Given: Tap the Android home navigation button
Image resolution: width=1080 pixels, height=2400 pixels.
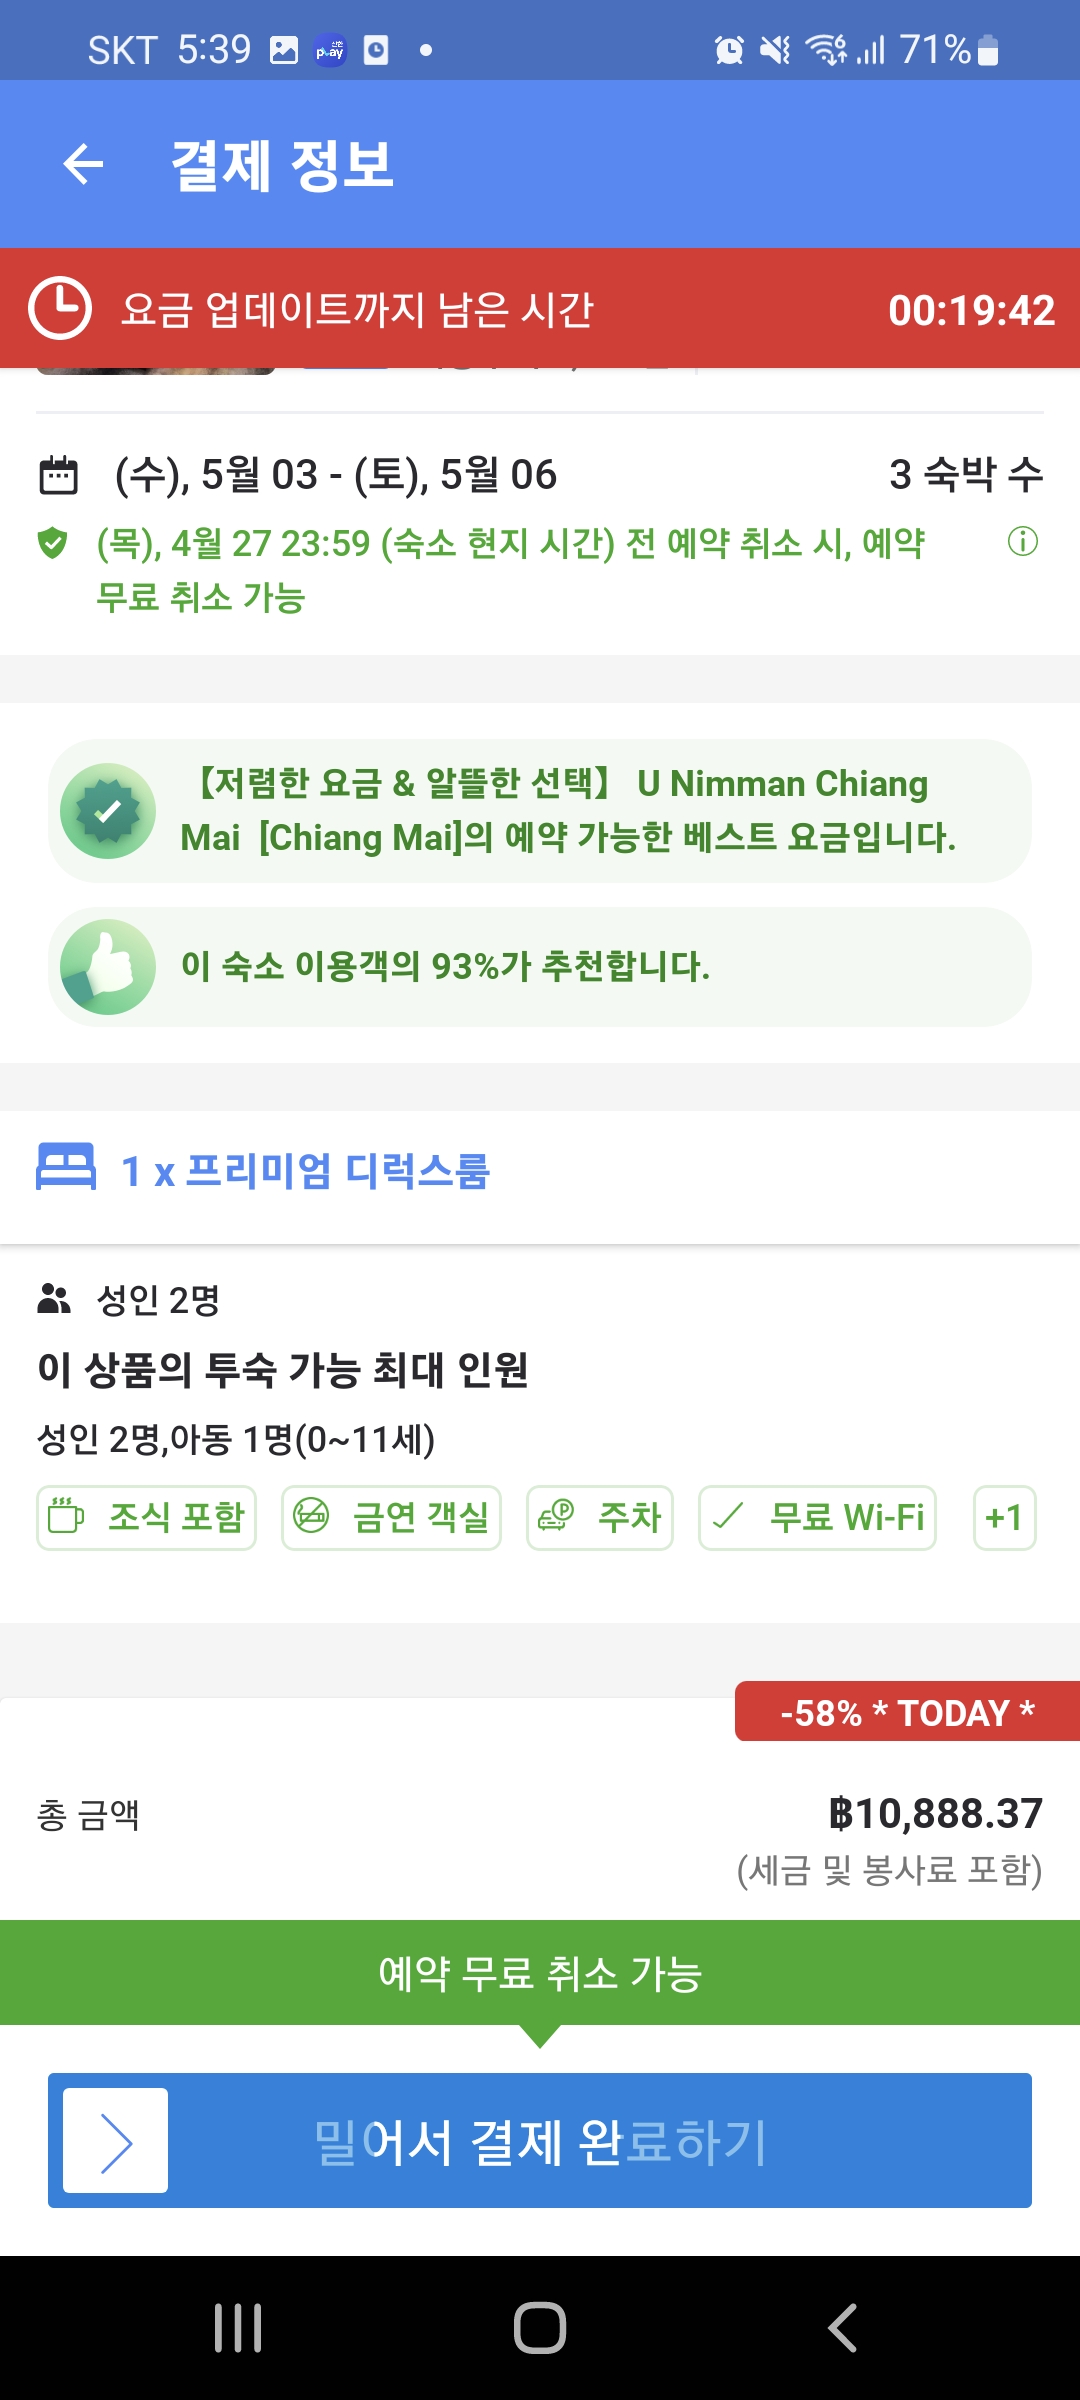Looking at the screenshot, I should pos(540,2328).
